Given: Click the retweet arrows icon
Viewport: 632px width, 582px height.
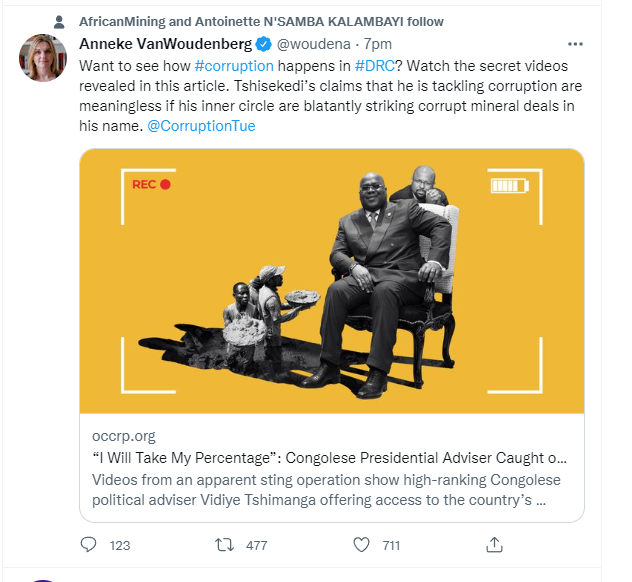Looking at the screenshot, I should 225,545.
